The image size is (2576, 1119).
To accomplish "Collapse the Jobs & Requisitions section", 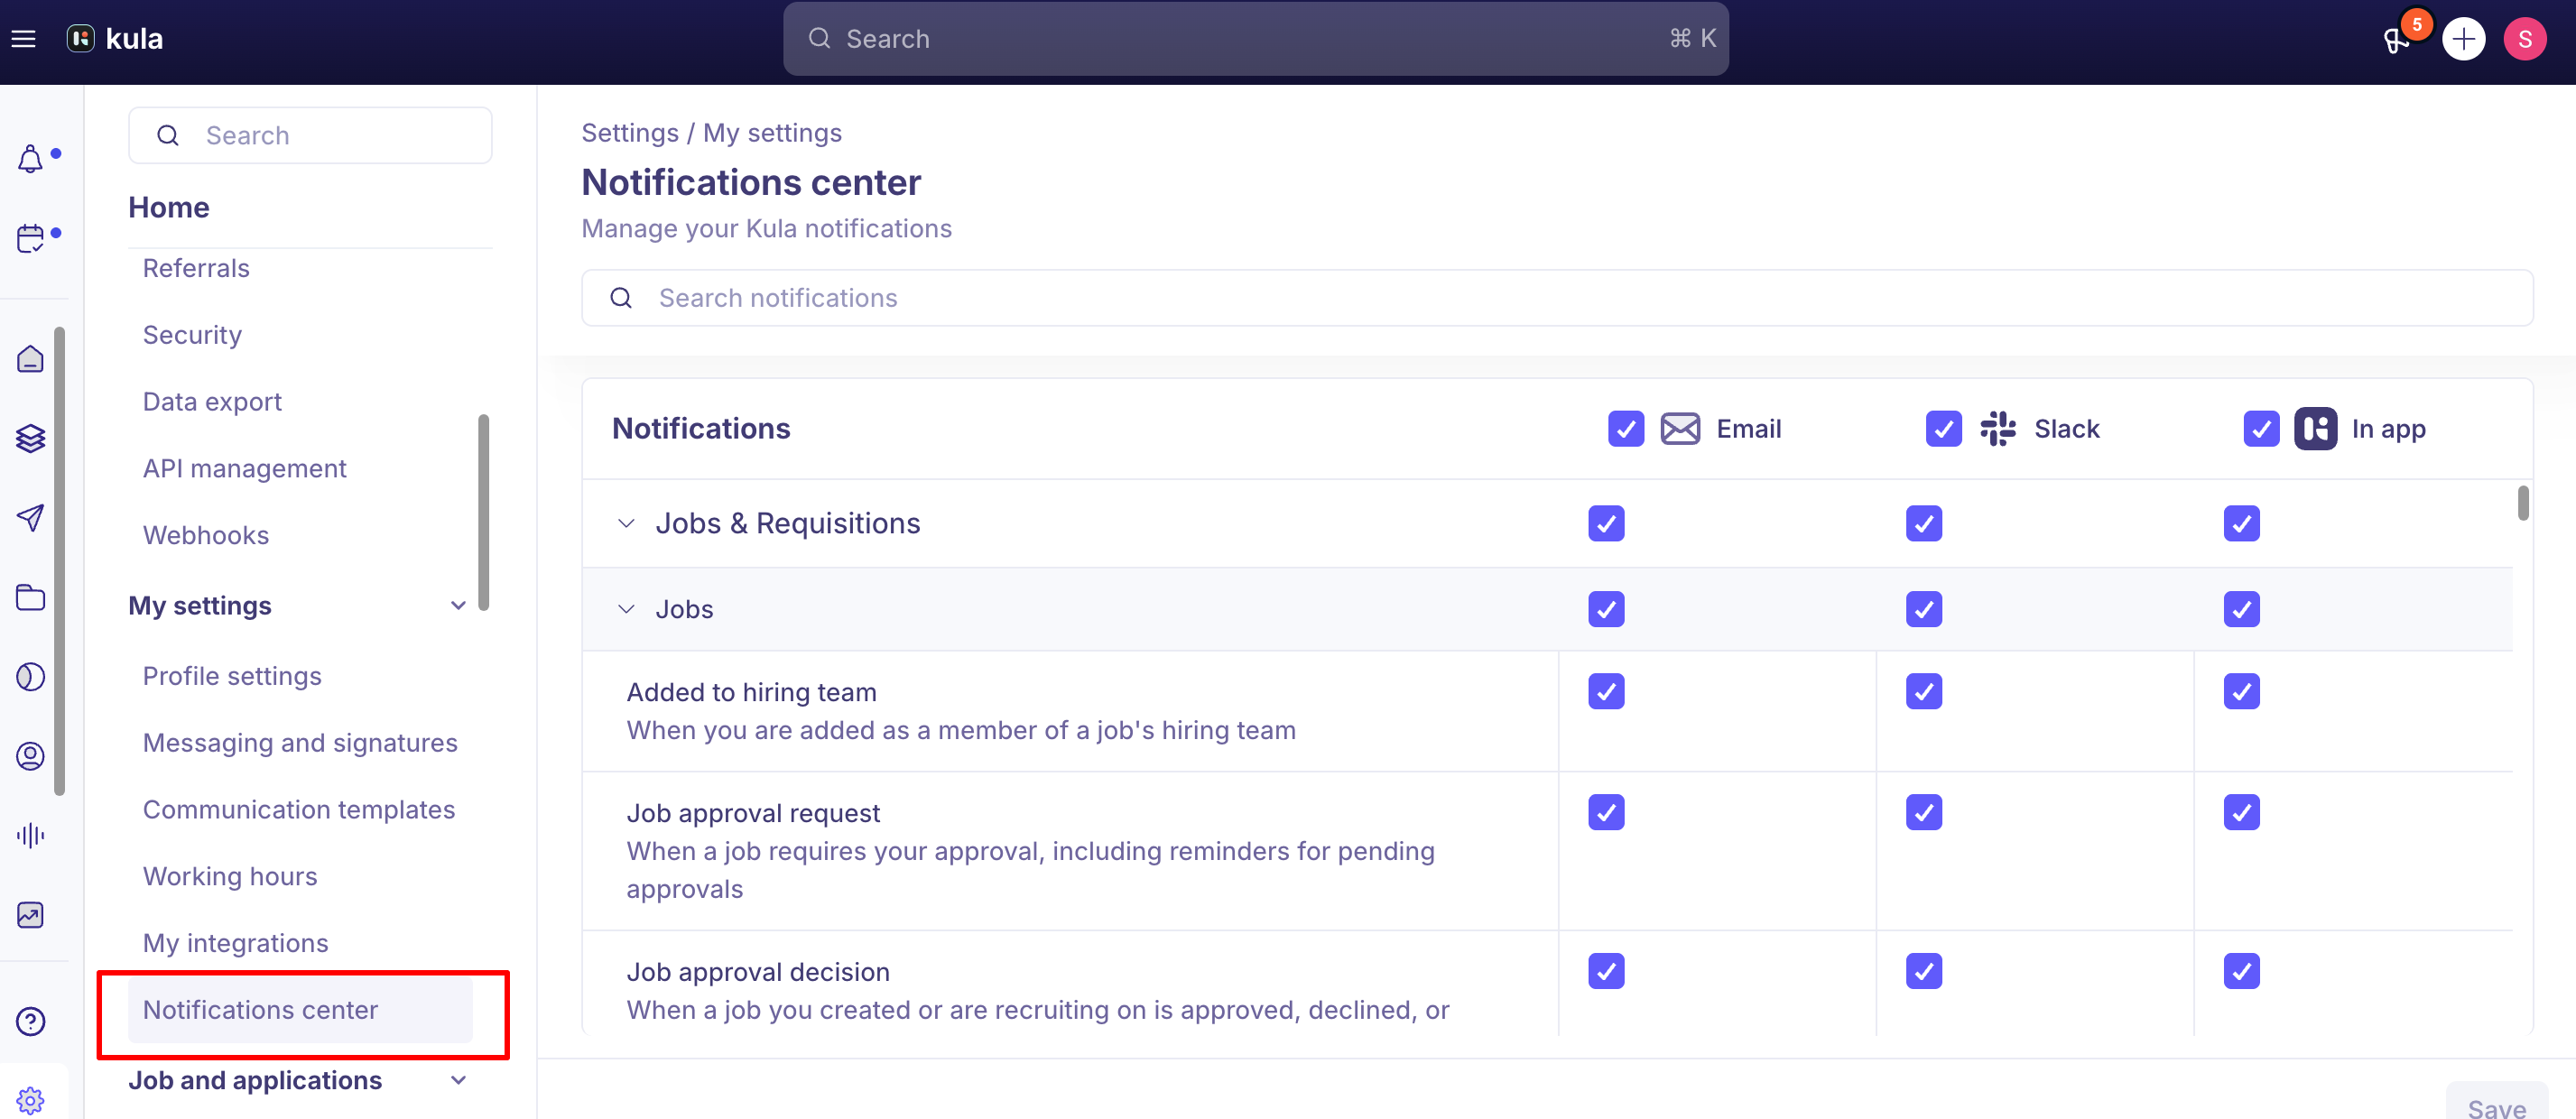I will point(626,523).
